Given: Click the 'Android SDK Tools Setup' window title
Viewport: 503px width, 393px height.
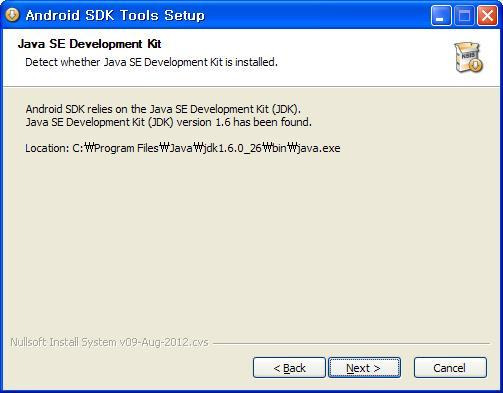Looking at the screenshot, I should [115, 15].
